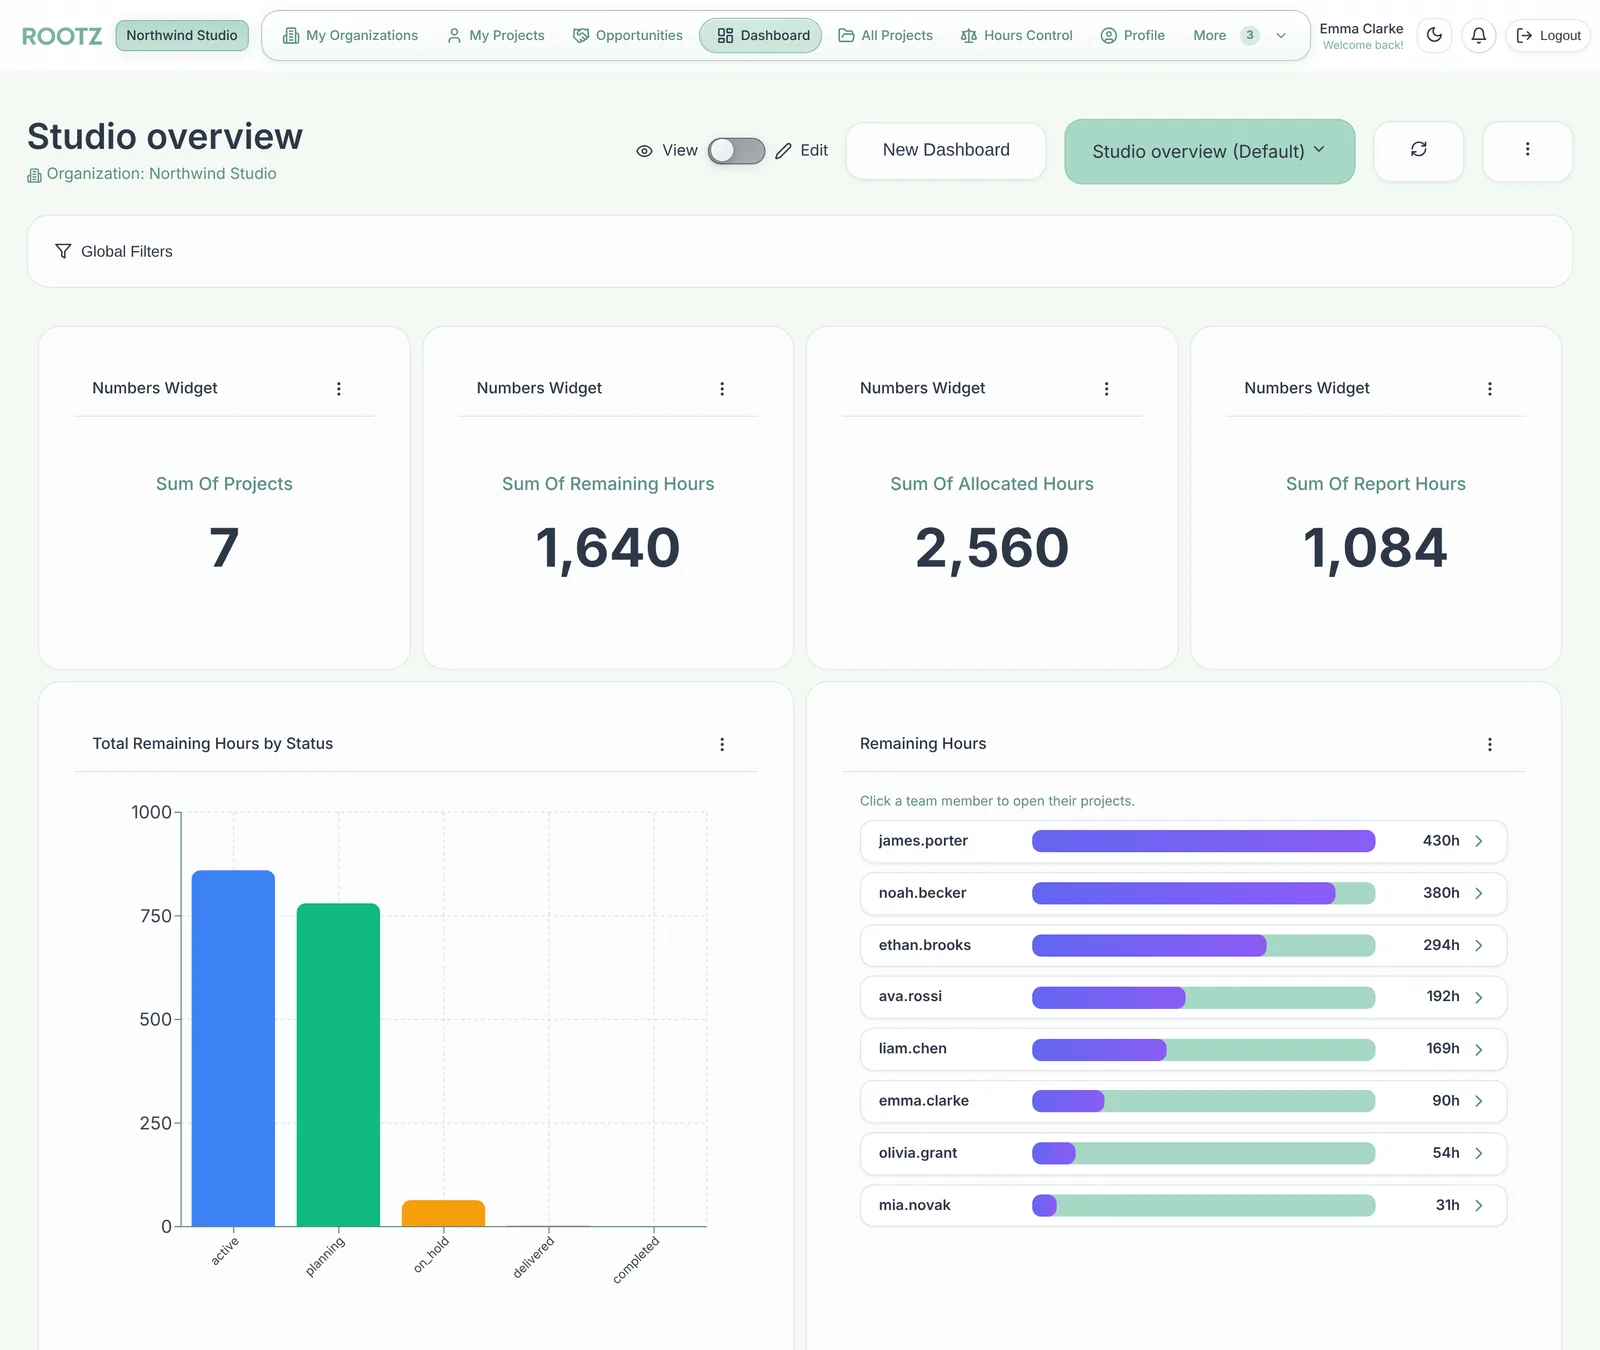Viewport: 1600px width, 1350px height.
Task: Open My Projects tab
Action: tap(496, 36)
